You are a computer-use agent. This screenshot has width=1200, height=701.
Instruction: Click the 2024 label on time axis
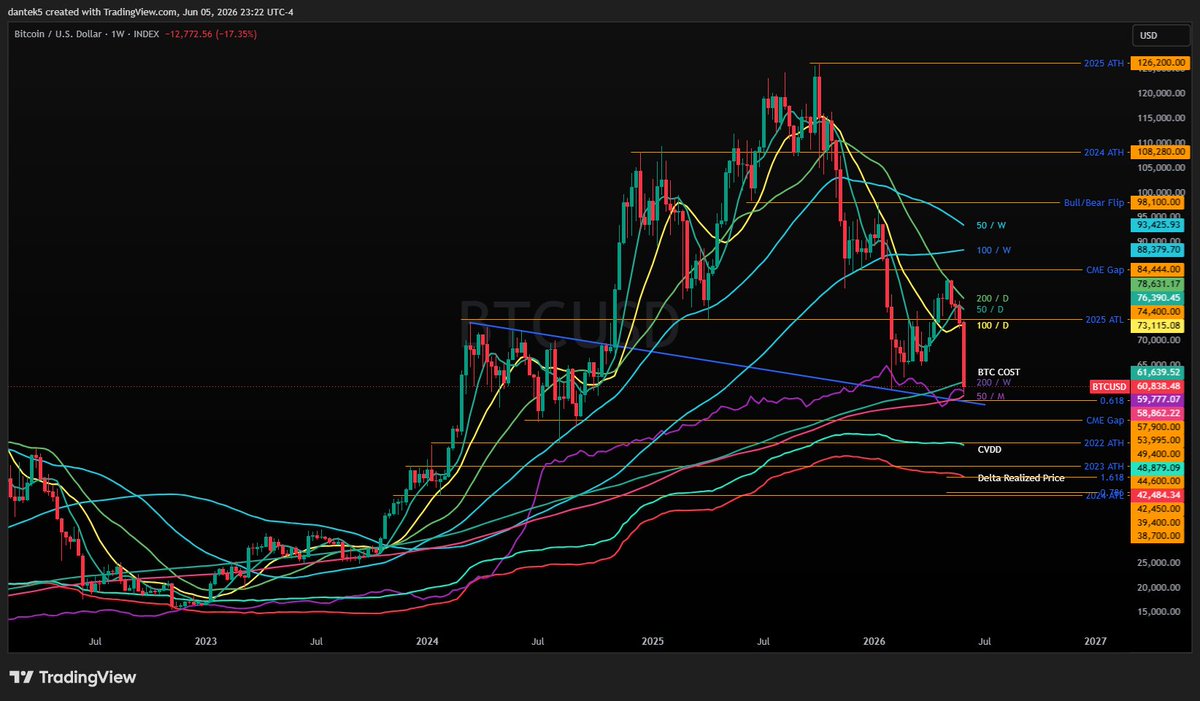(428, 641)
